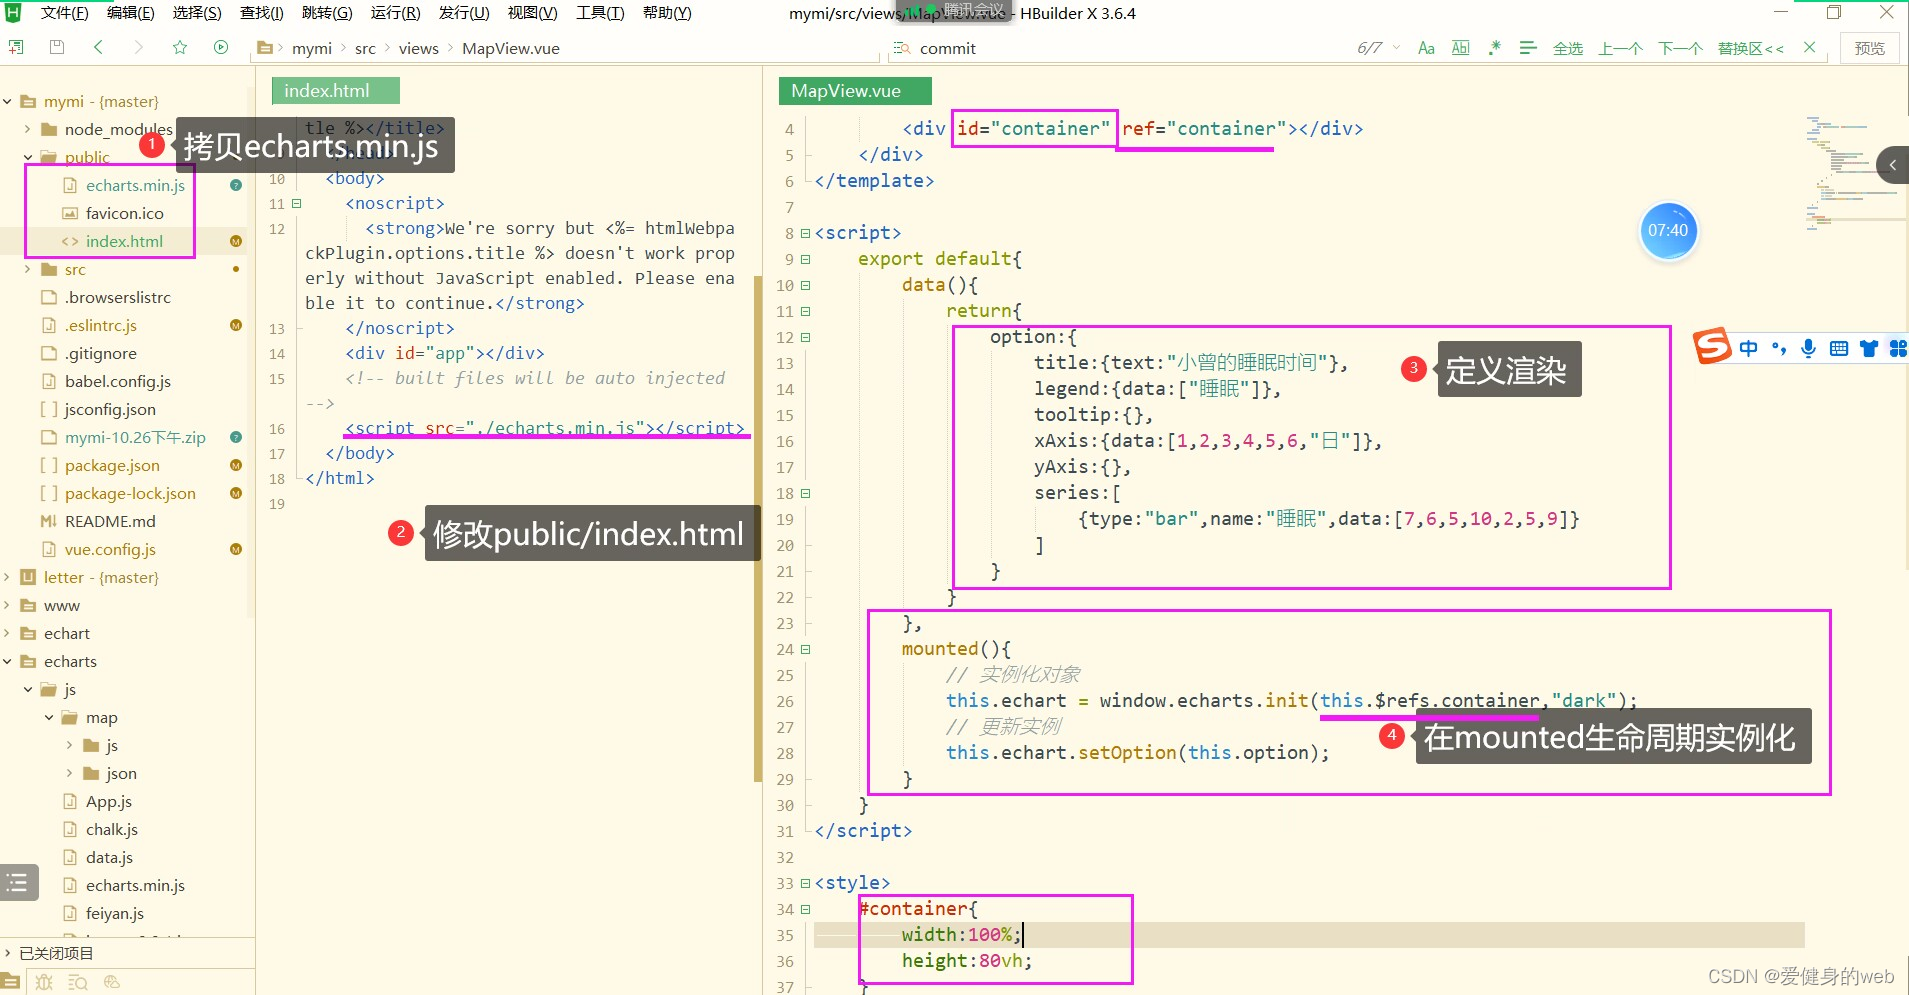Click the breadcrumb folder icon before mymi
This screenshot has height=995, width=1909.
tap(265, 48)
